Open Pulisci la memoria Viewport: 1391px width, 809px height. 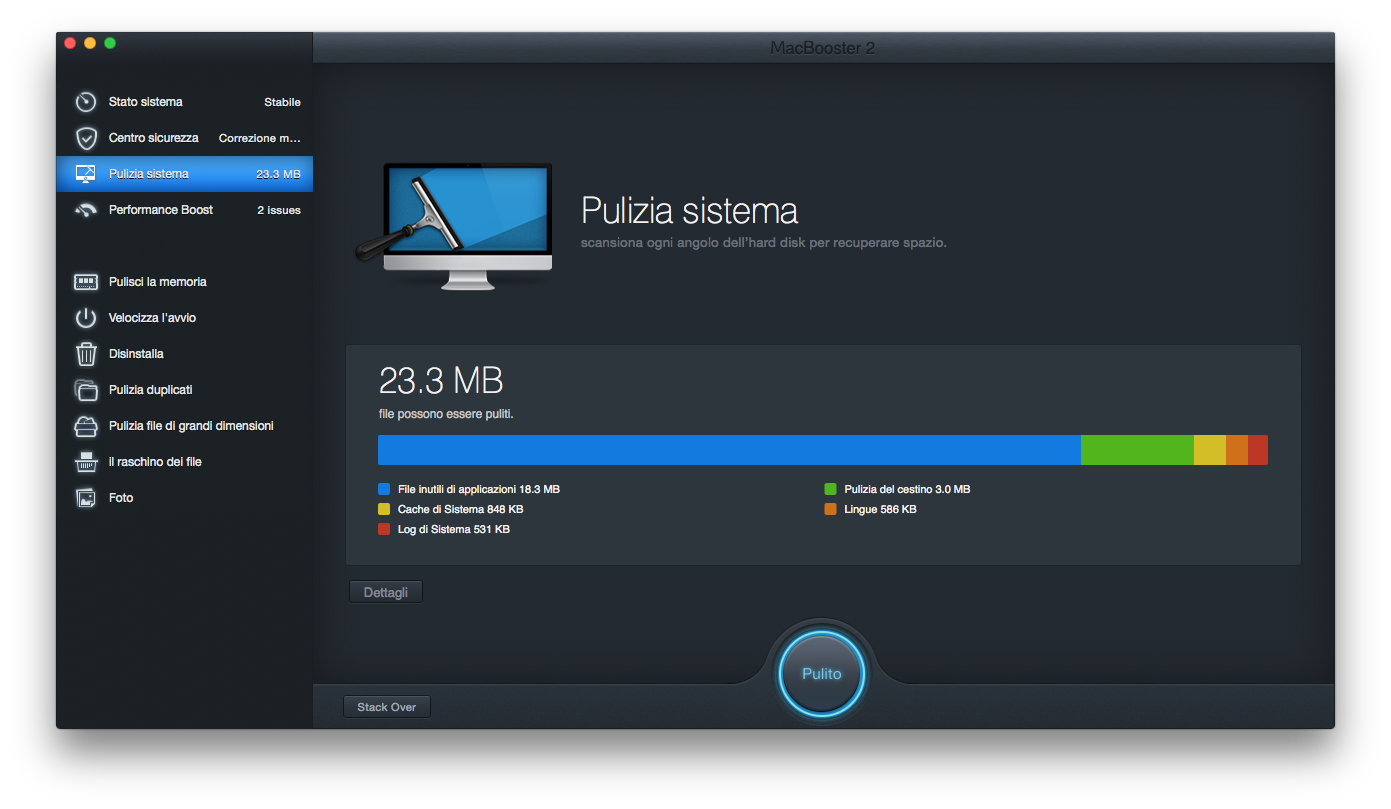pyautogui.click(x=184, y=282)
